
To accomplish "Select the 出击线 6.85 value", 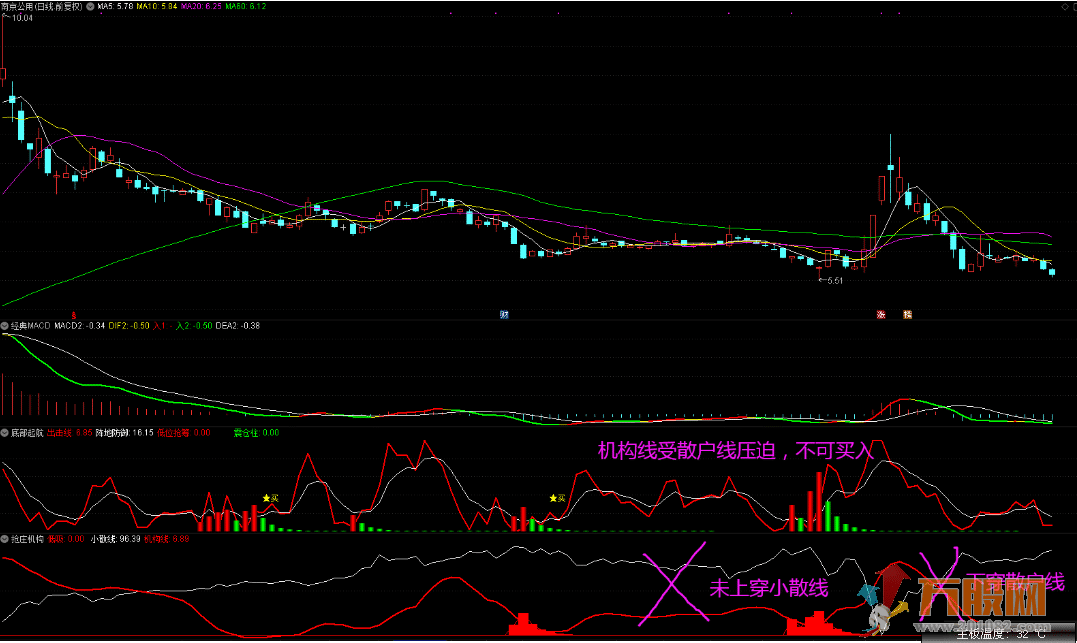I will point(69,433).
